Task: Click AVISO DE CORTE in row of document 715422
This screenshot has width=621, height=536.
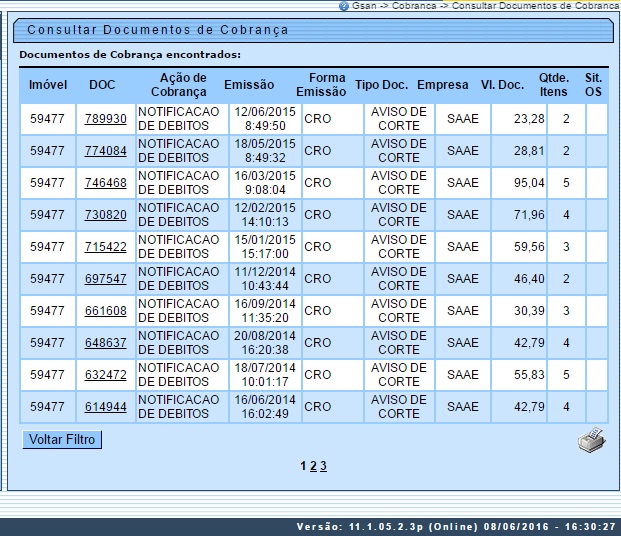Action: (x=399, y=247)
